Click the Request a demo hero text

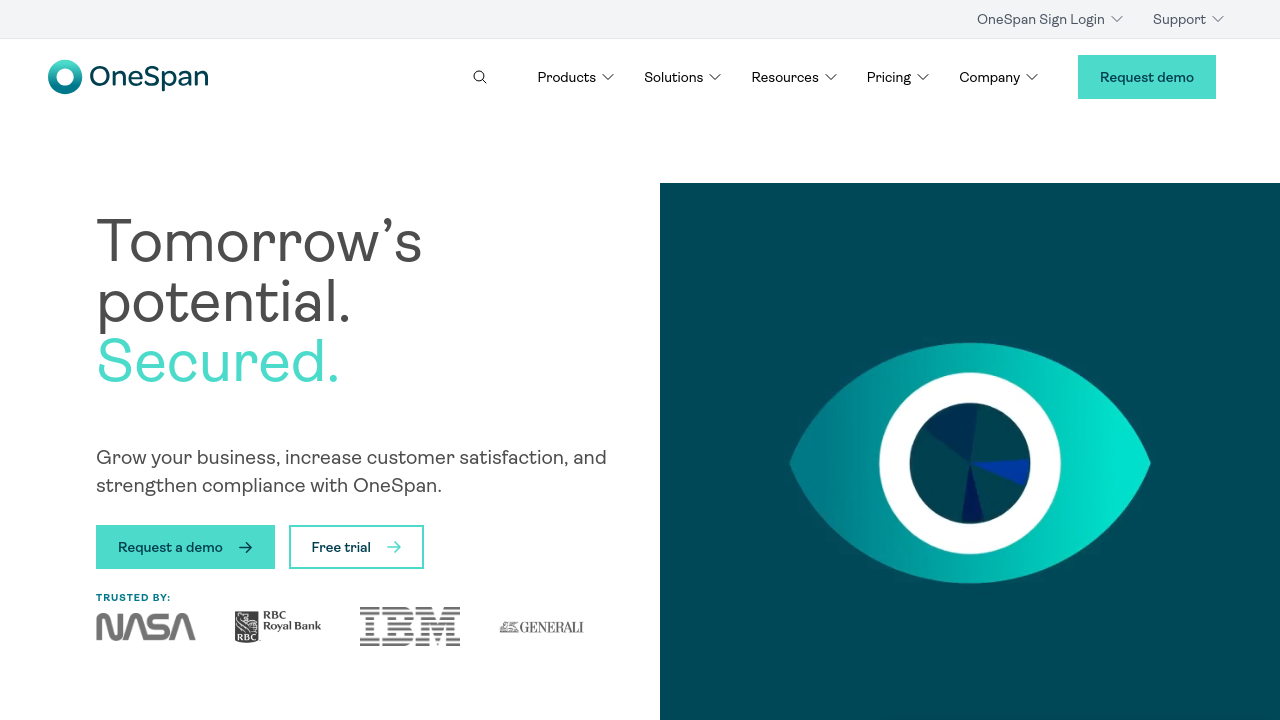click(x=170, y=547)
